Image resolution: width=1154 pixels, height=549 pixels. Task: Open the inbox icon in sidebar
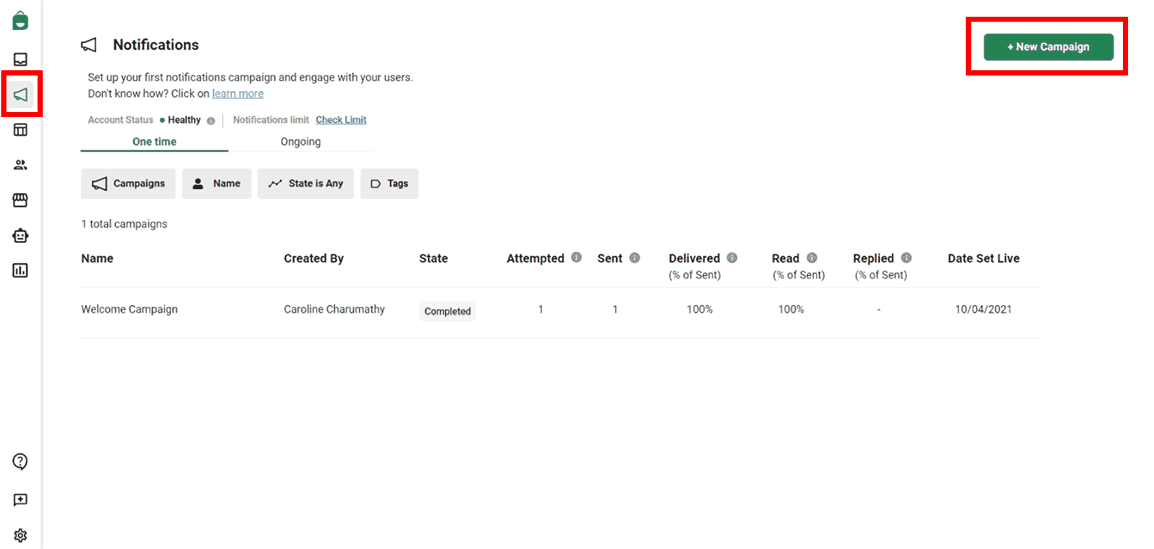tap(20, 59)
